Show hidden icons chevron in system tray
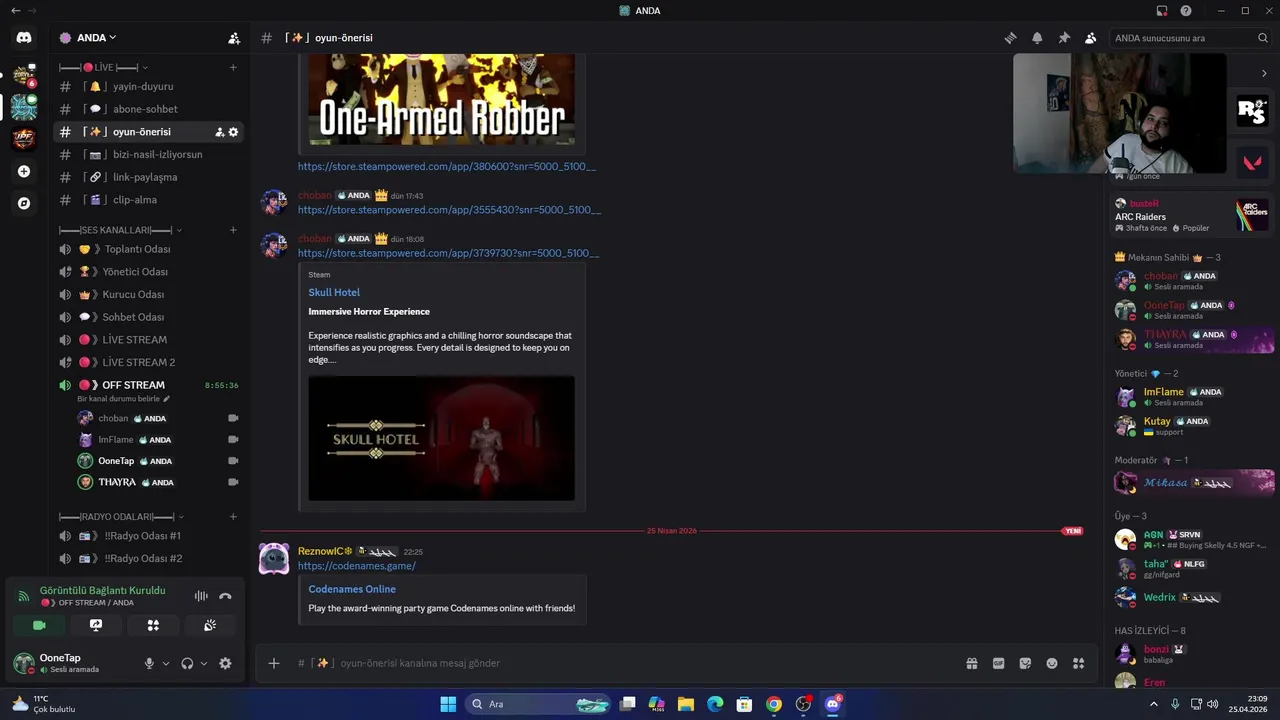This screenshot has height=720, width=1280. point(1153,704)
